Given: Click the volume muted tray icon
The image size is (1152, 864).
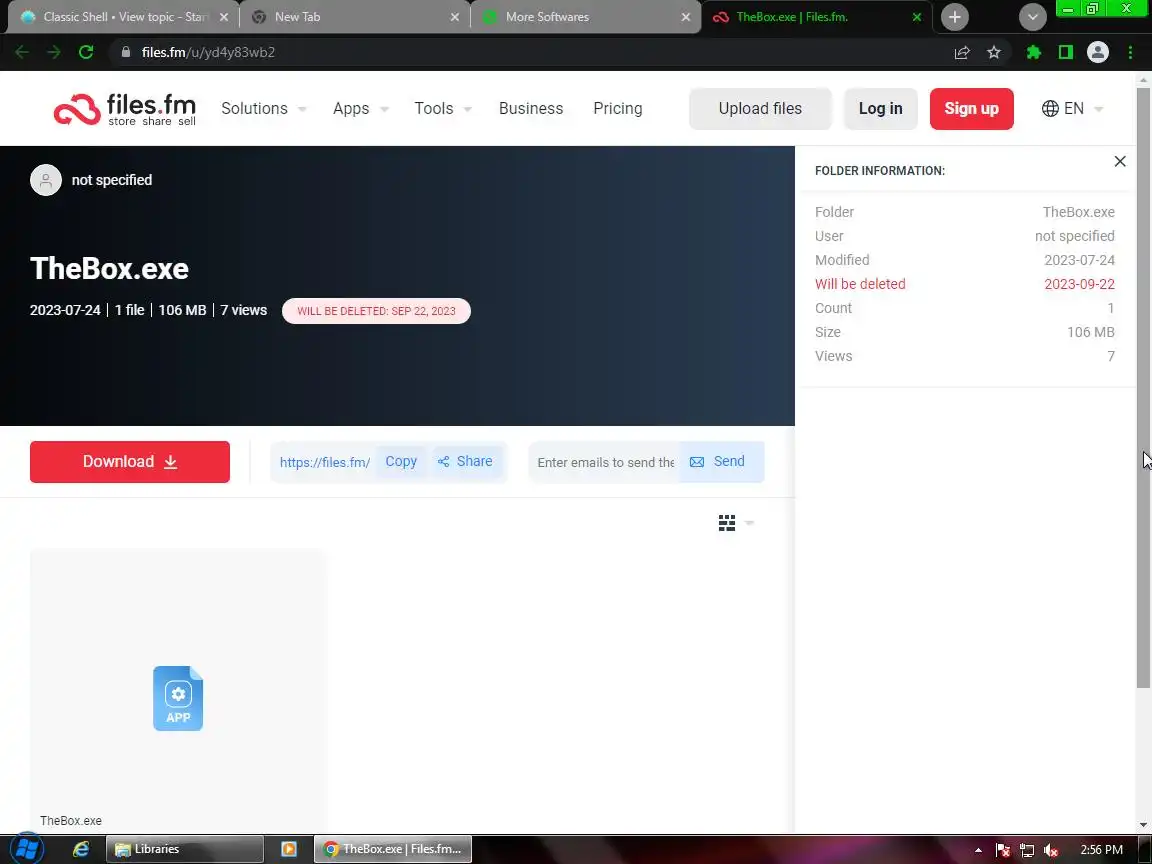Looking at the screenshot, I should click(1051, 850).
